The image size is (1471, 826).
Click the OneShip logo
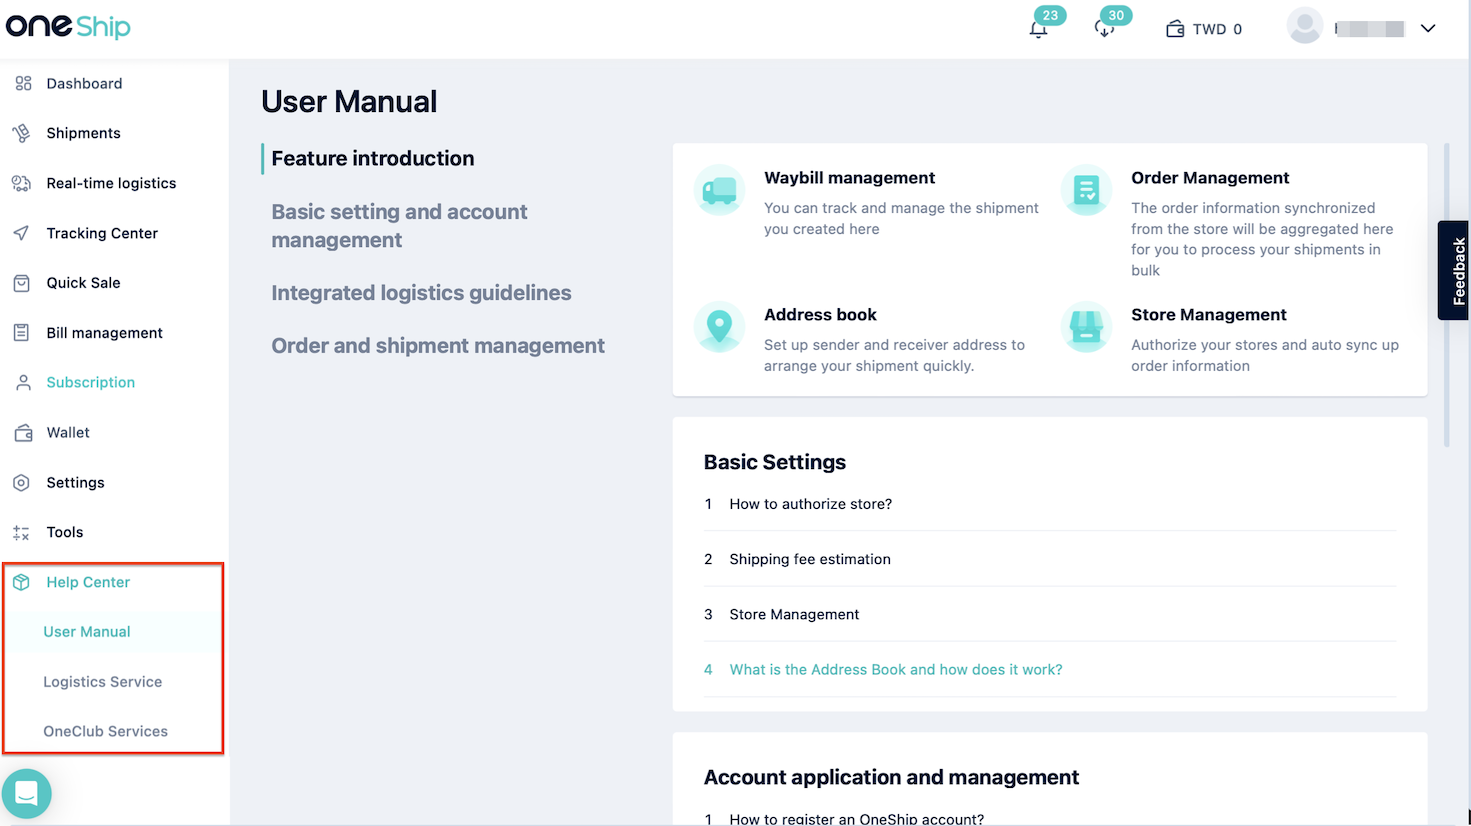68,26
